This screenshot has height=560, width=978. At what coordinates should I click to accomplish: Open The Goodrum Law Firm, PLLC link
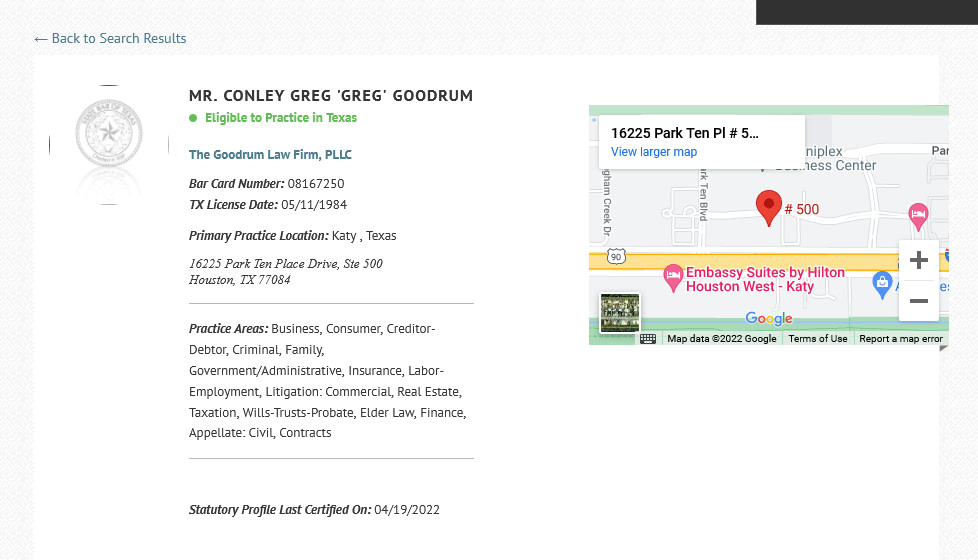pos(270,155)
